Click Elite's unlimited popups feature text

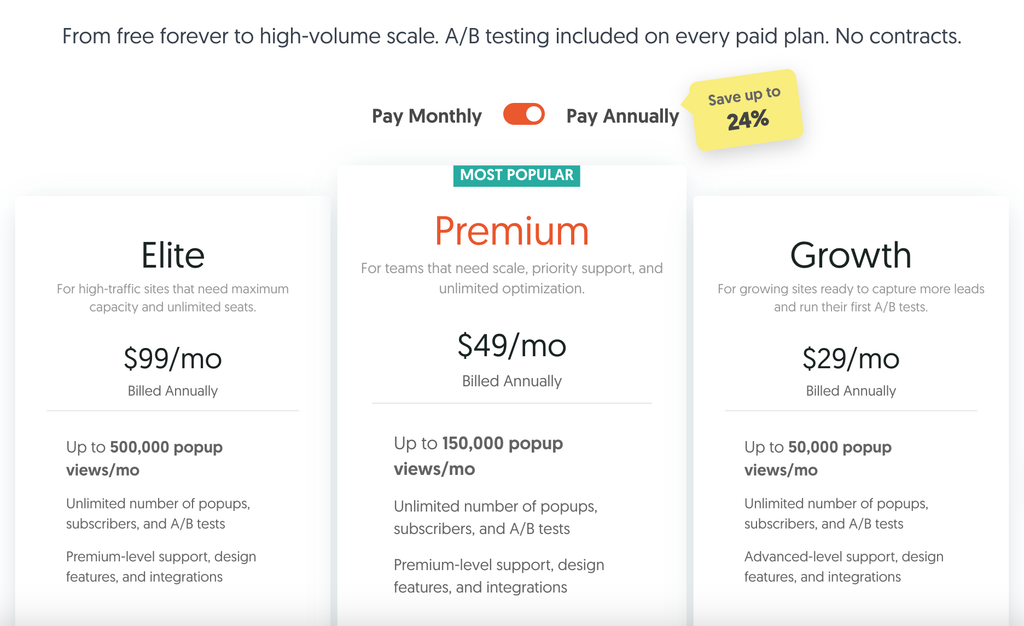tap(158, 514)
